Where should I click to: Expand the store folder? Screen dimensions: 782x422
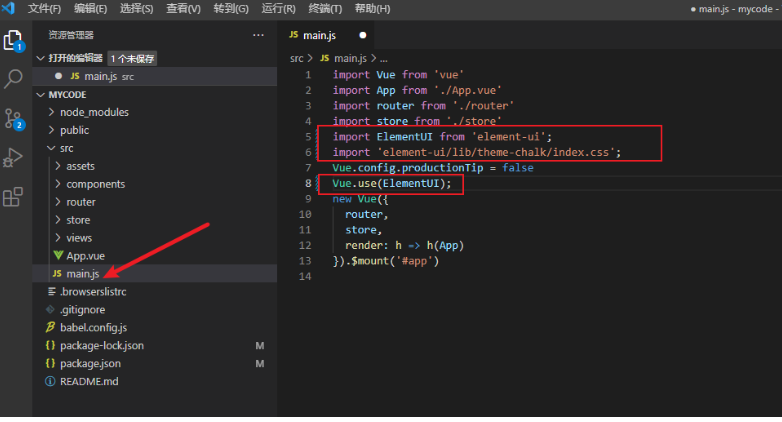pyautogui.click(x=155, y=220)
